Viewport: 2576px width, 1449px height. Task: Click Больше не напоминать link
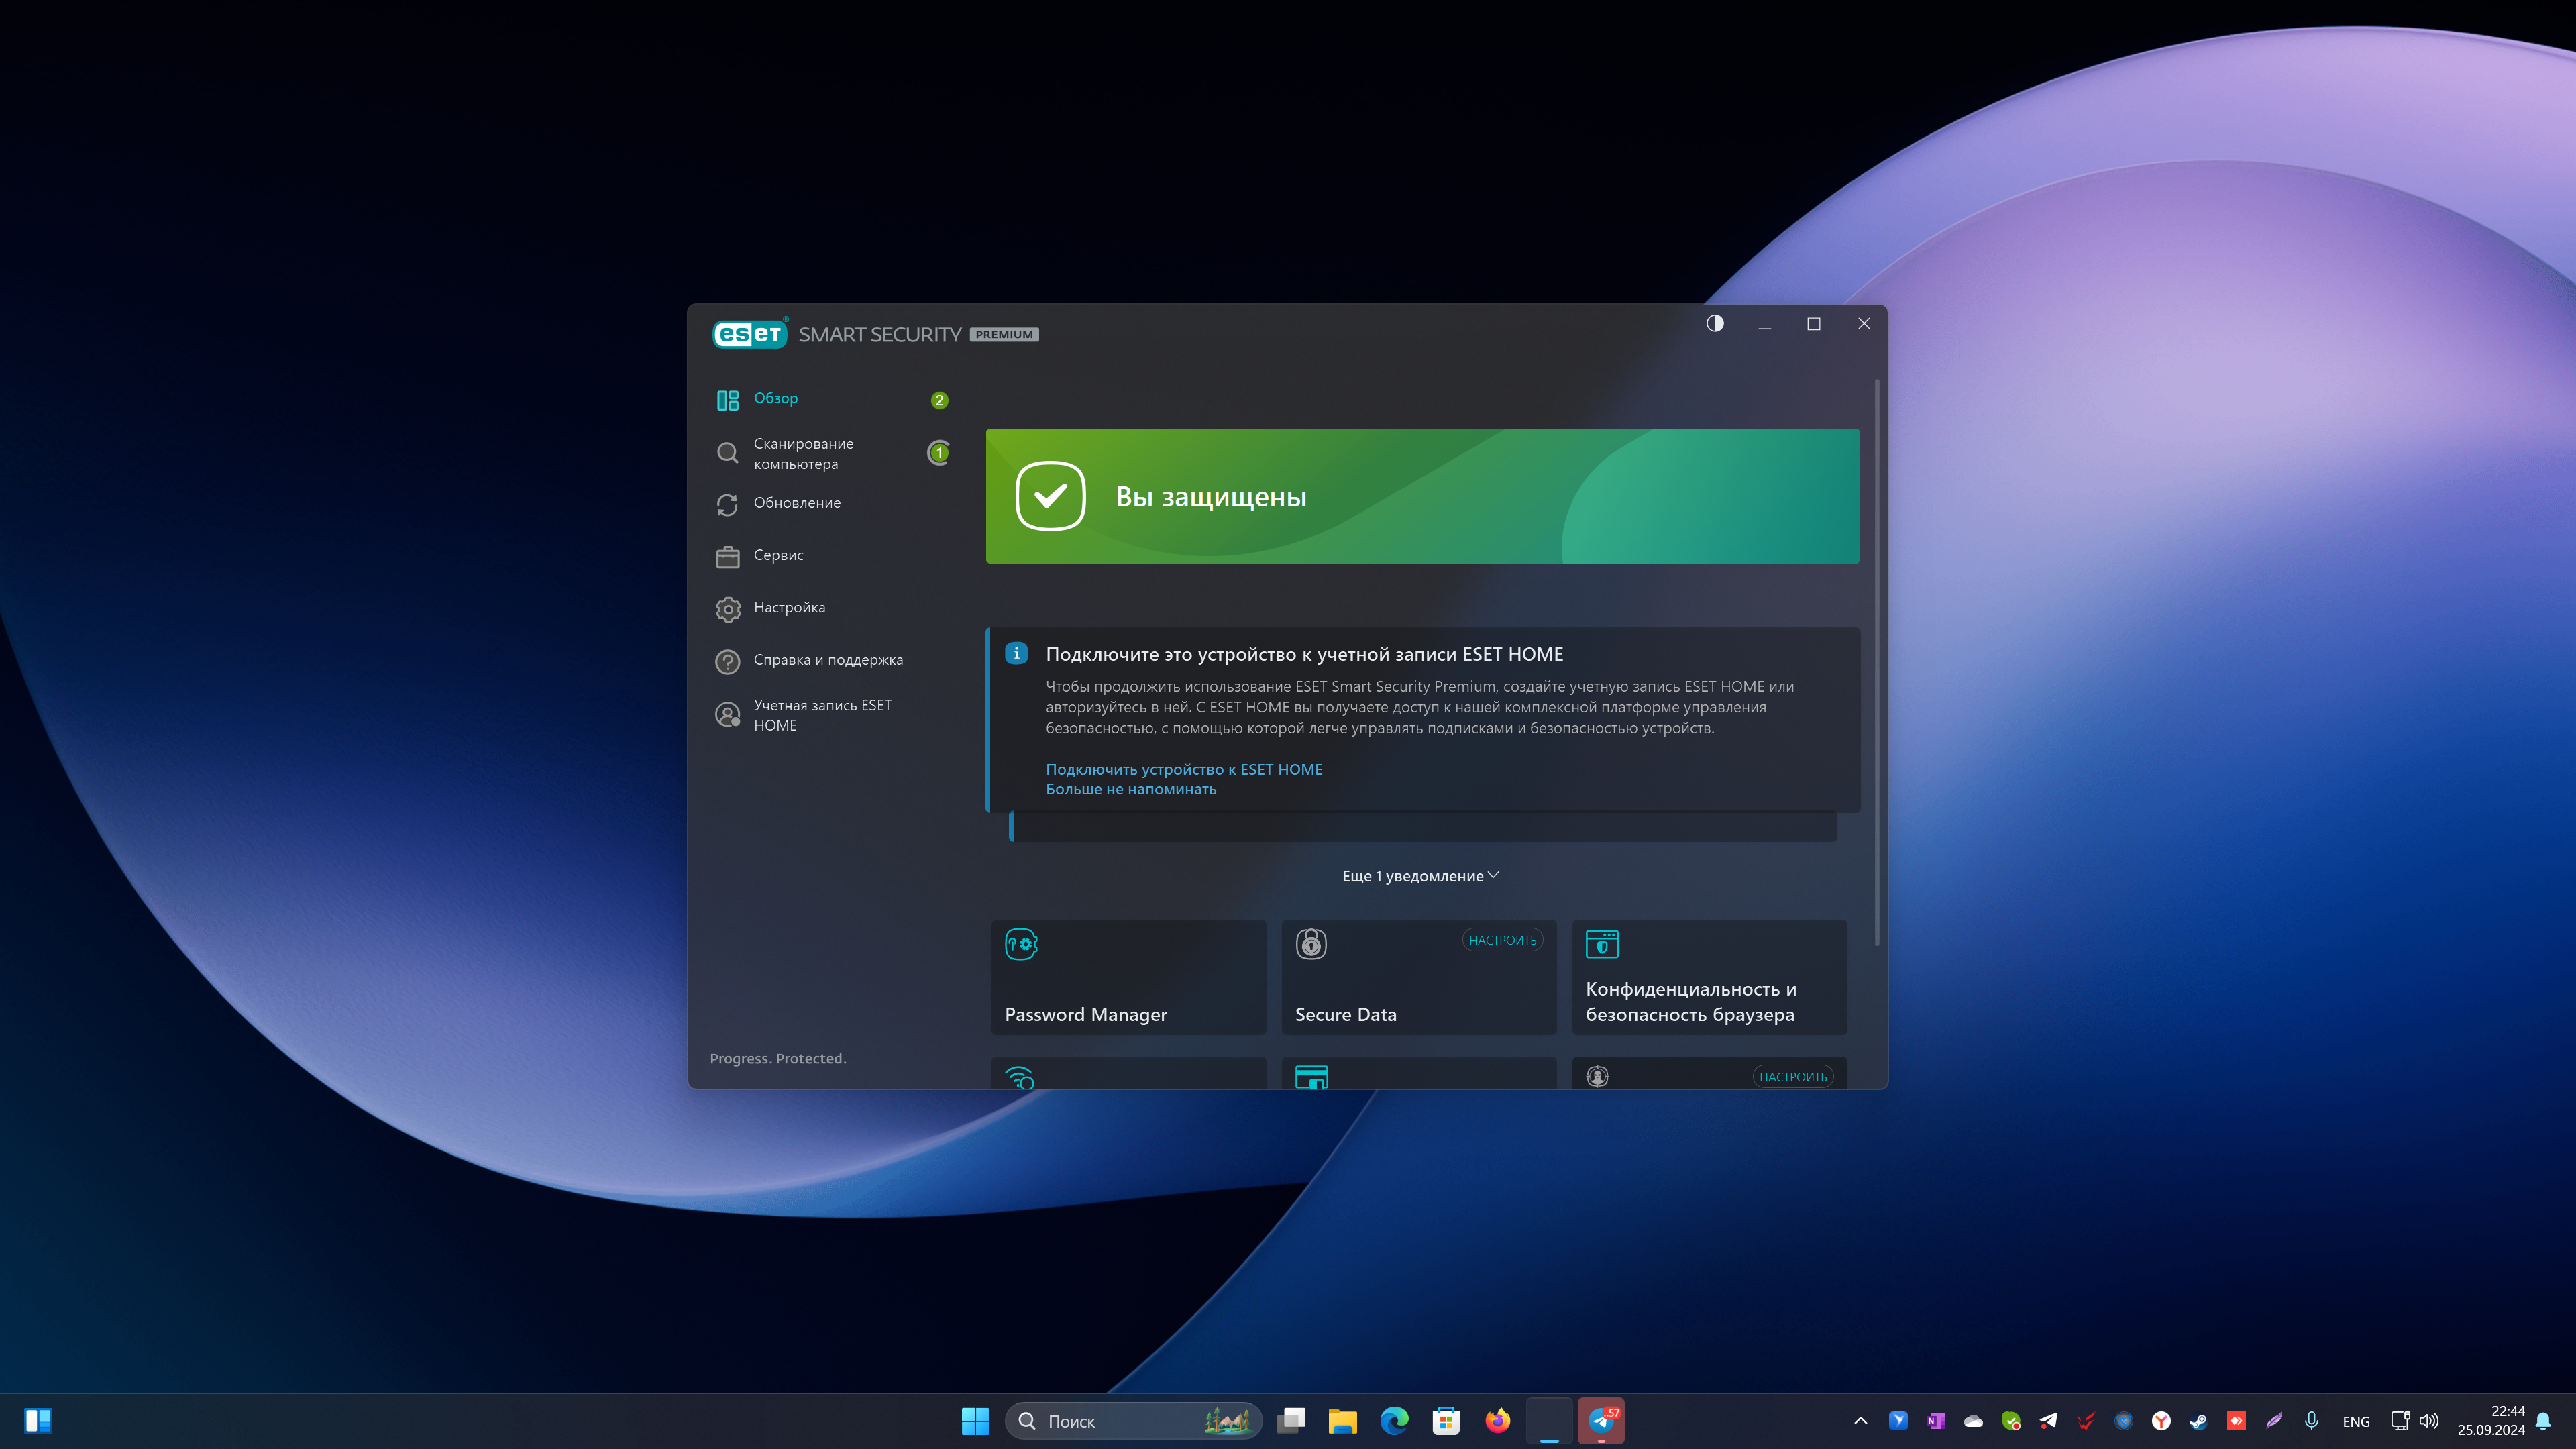[x=1131, y=789]
